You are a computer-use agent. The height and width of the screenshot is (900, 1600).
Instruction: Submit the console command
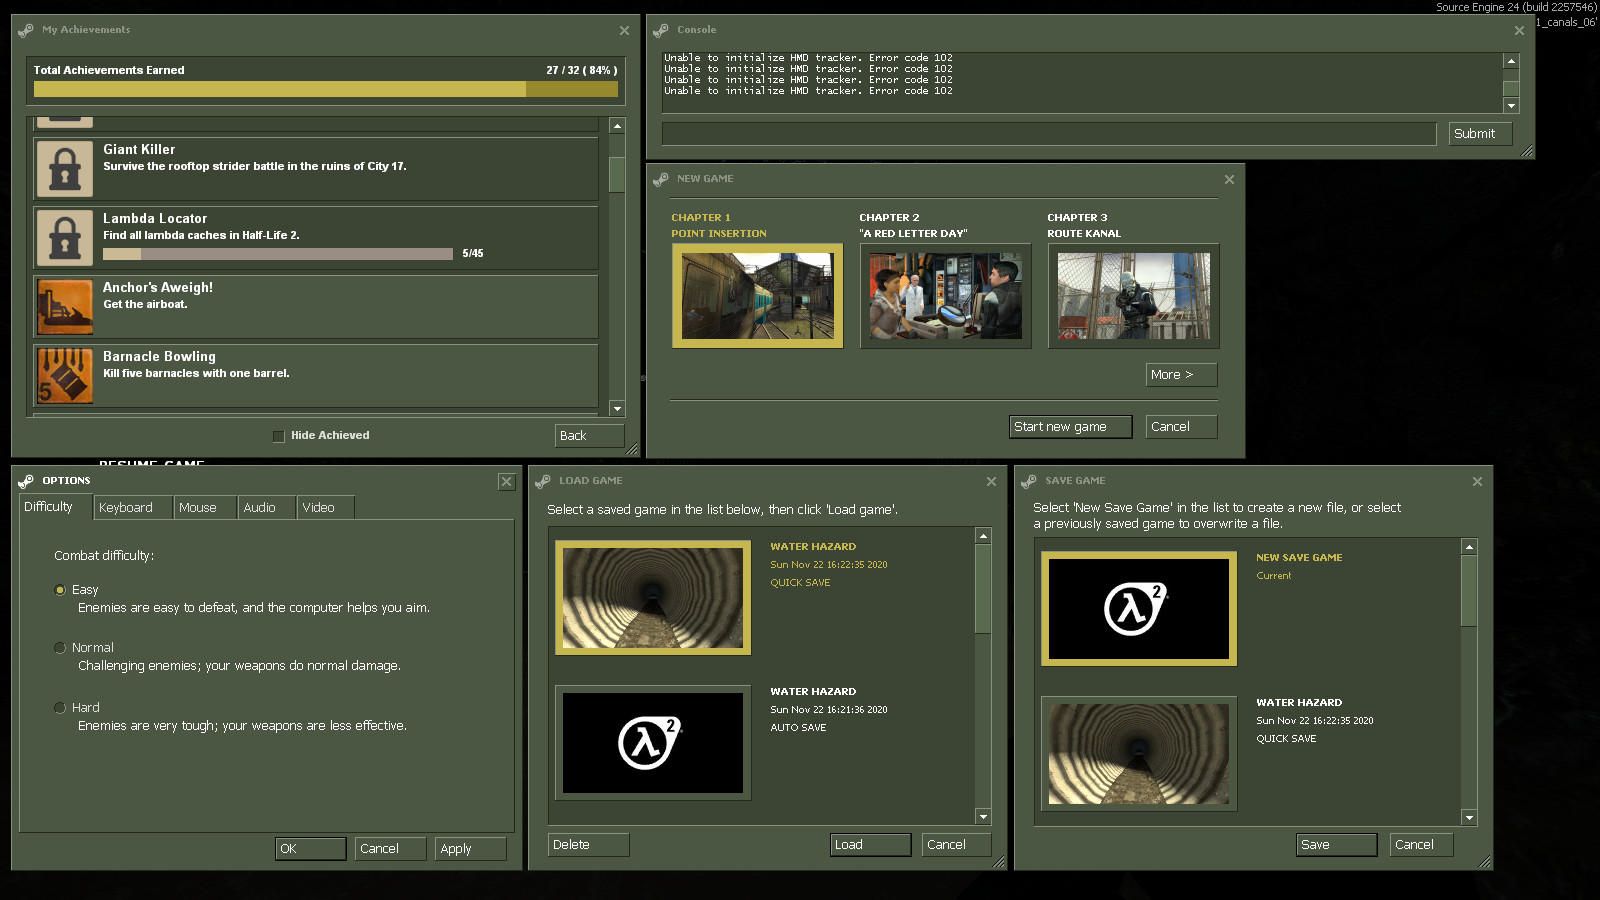point(1480,133)
